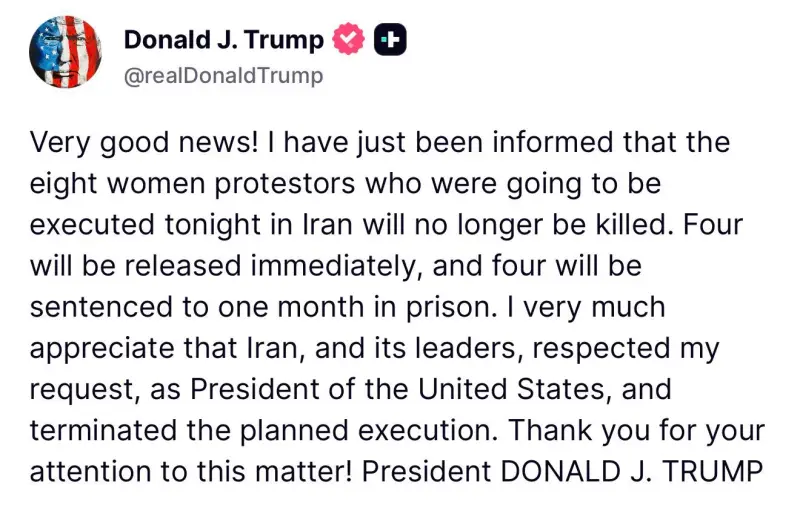Viewport: 800px width, 505px height.
Task: Click the black plus badge icon
Action: (x=389, y=40)
